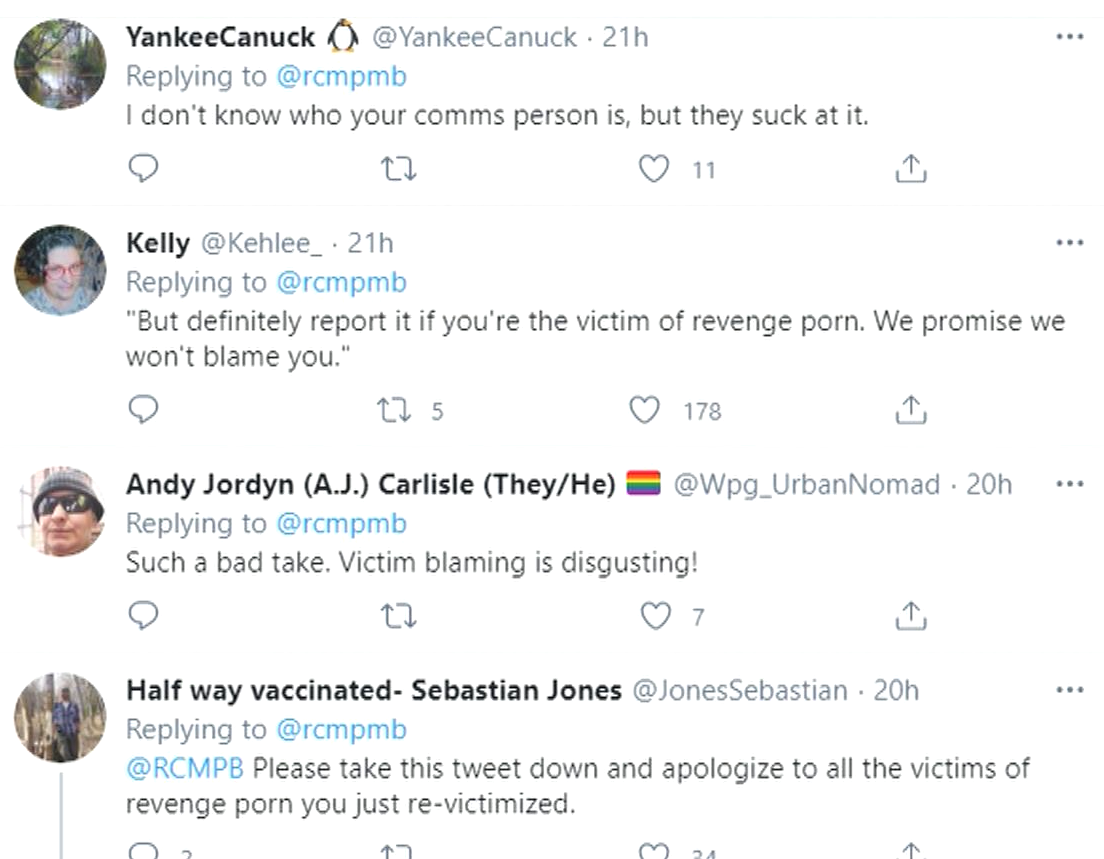Open more options on Kelly's tweet
This screenshot has width=1104, height=859.
(x=1069, y=242)
